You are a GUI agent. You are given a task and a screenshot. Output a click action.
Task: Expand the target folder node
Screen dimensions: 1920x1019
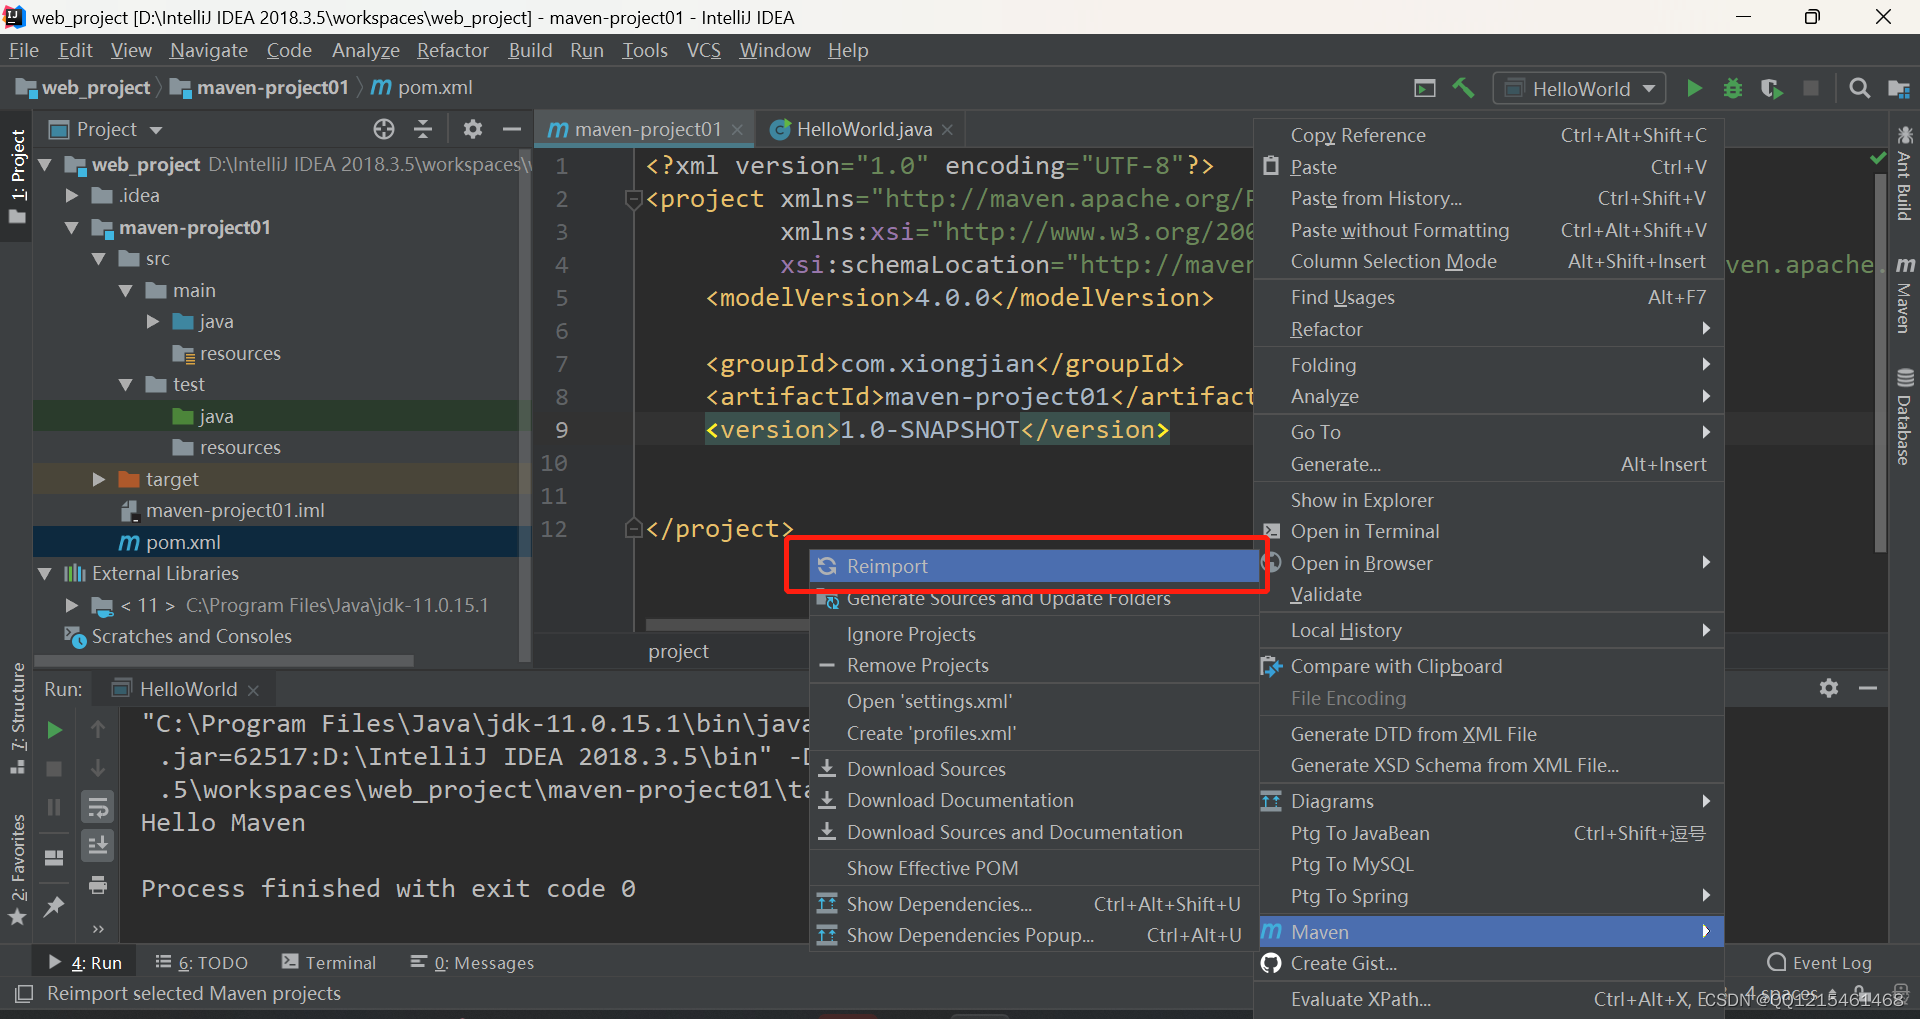[x=97, y=479]
